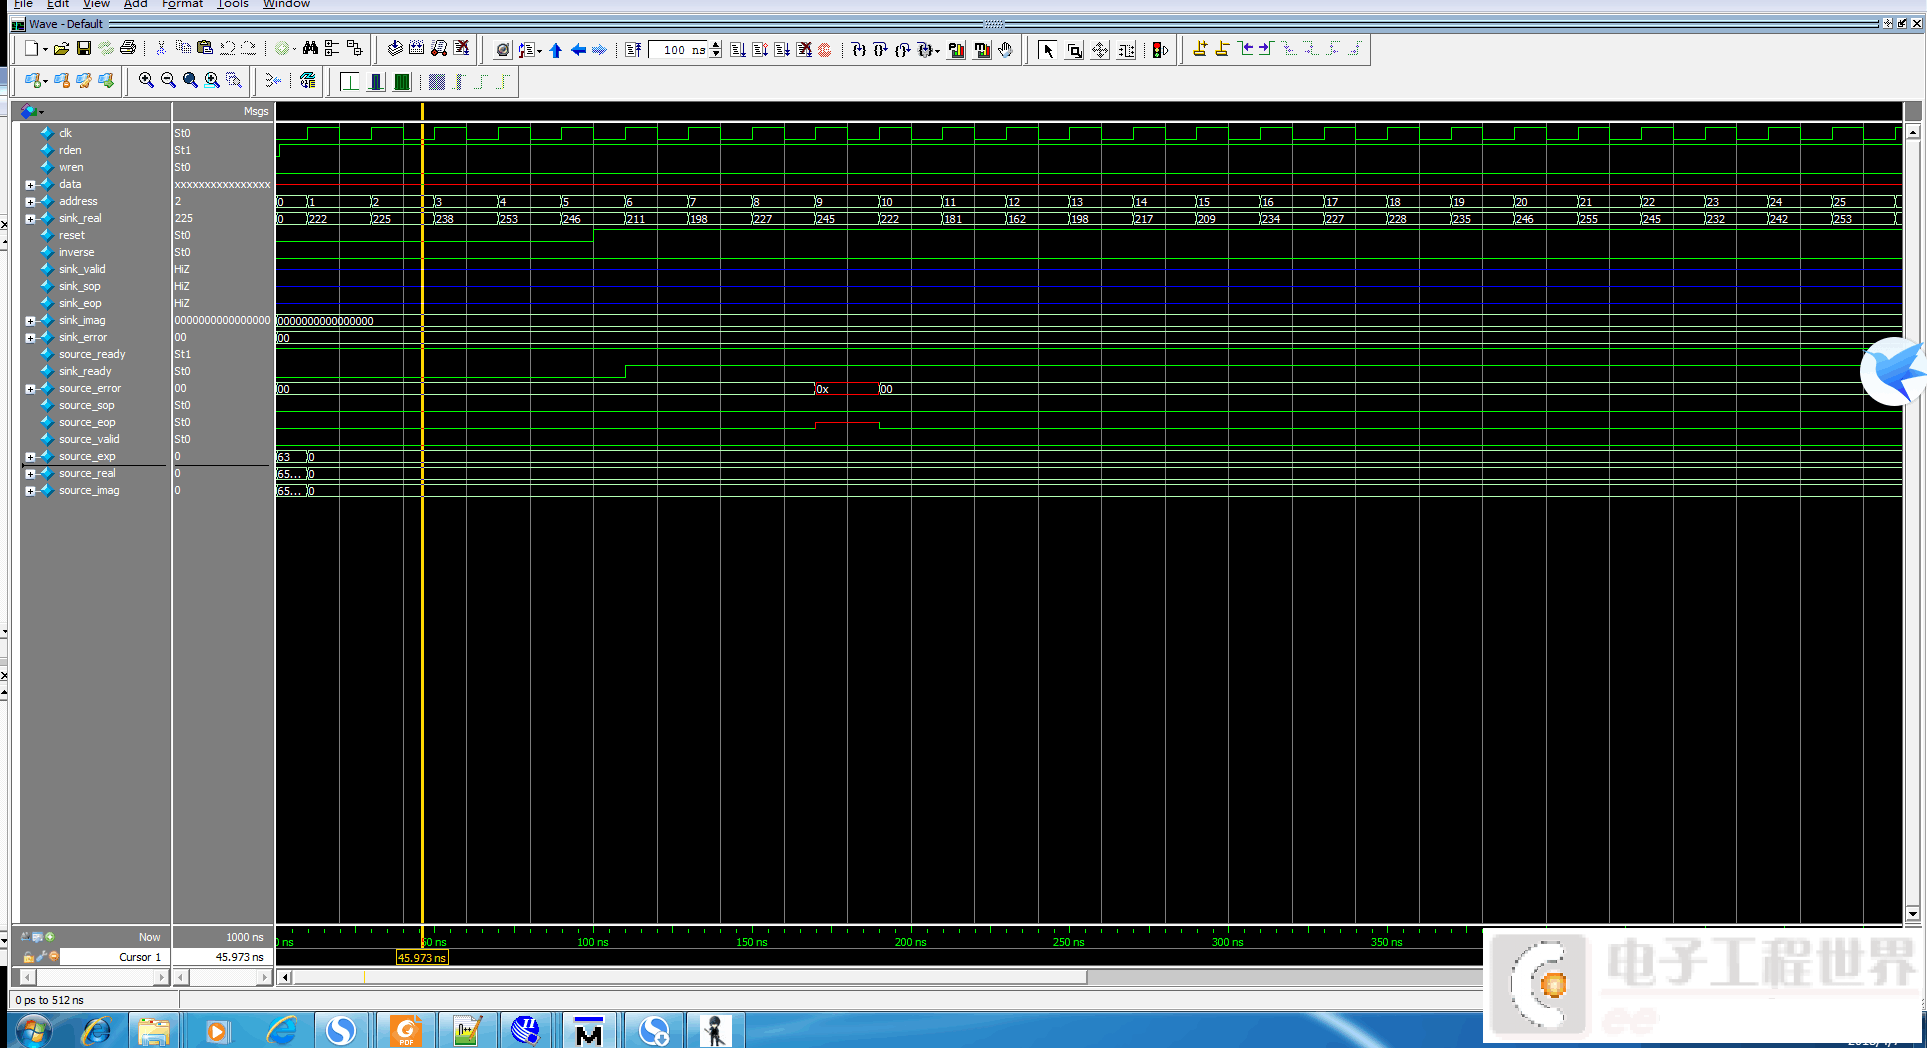The width and height of the screenshot is (1927, 1048).
Task: Open the Add menu
Action: [135, 4]
